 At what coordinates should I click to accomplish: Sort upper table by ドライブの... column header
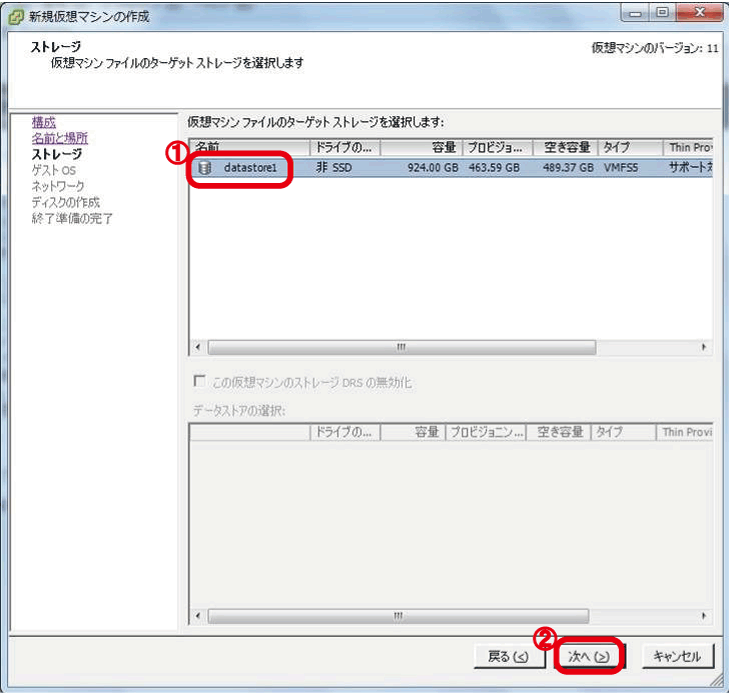[345, 147]
